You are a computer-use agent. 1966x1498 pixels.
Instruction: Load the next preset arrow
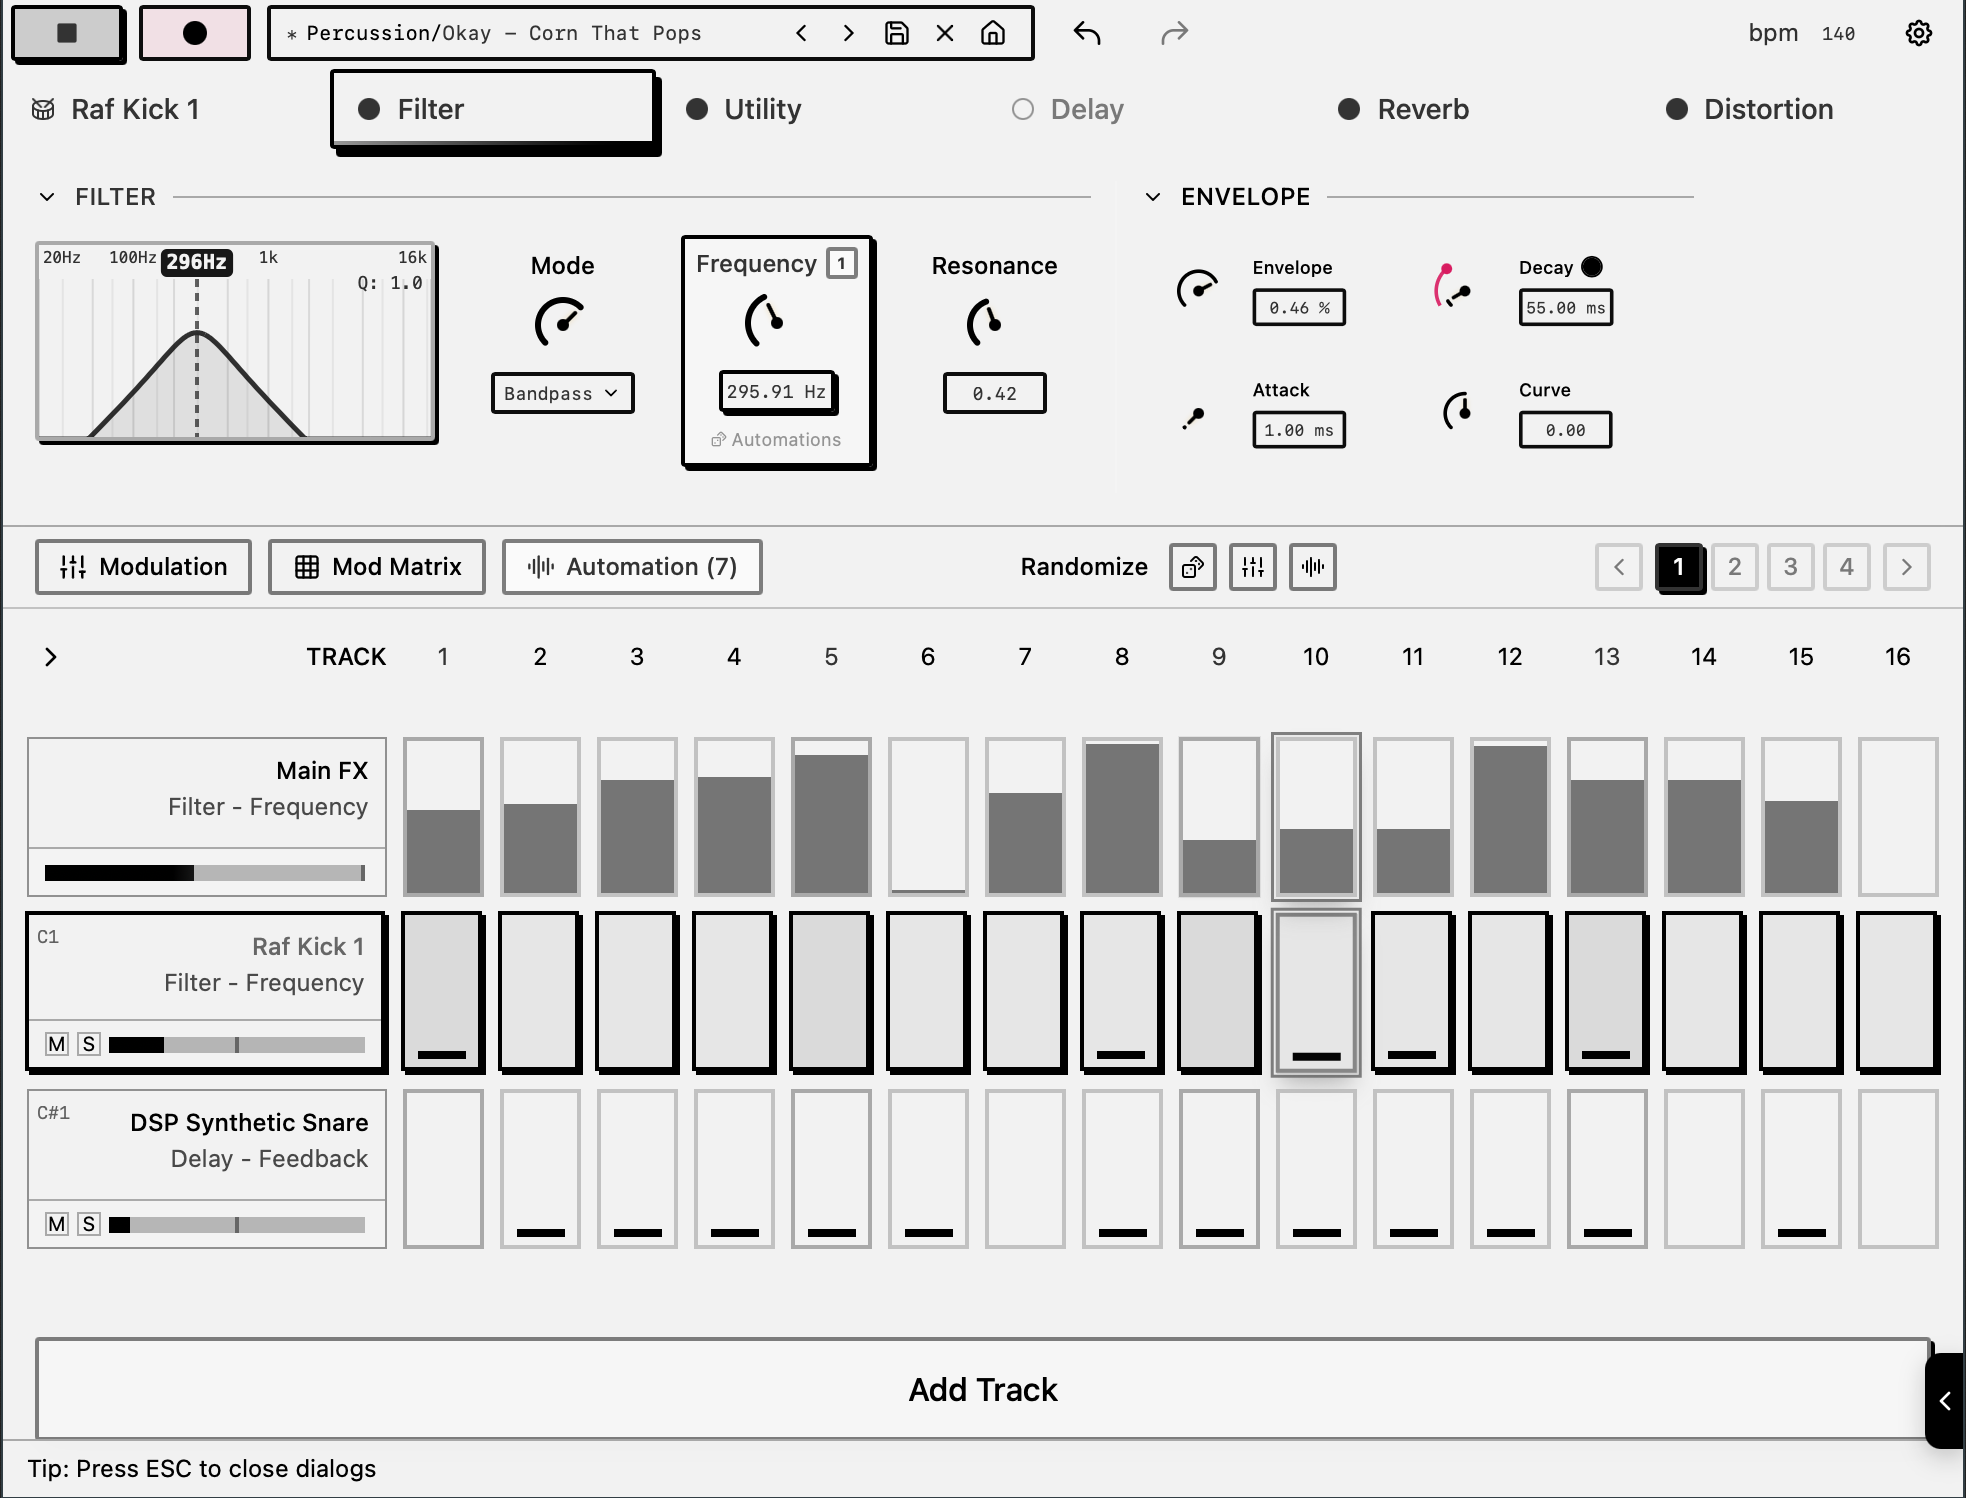(x=848, y=33)
